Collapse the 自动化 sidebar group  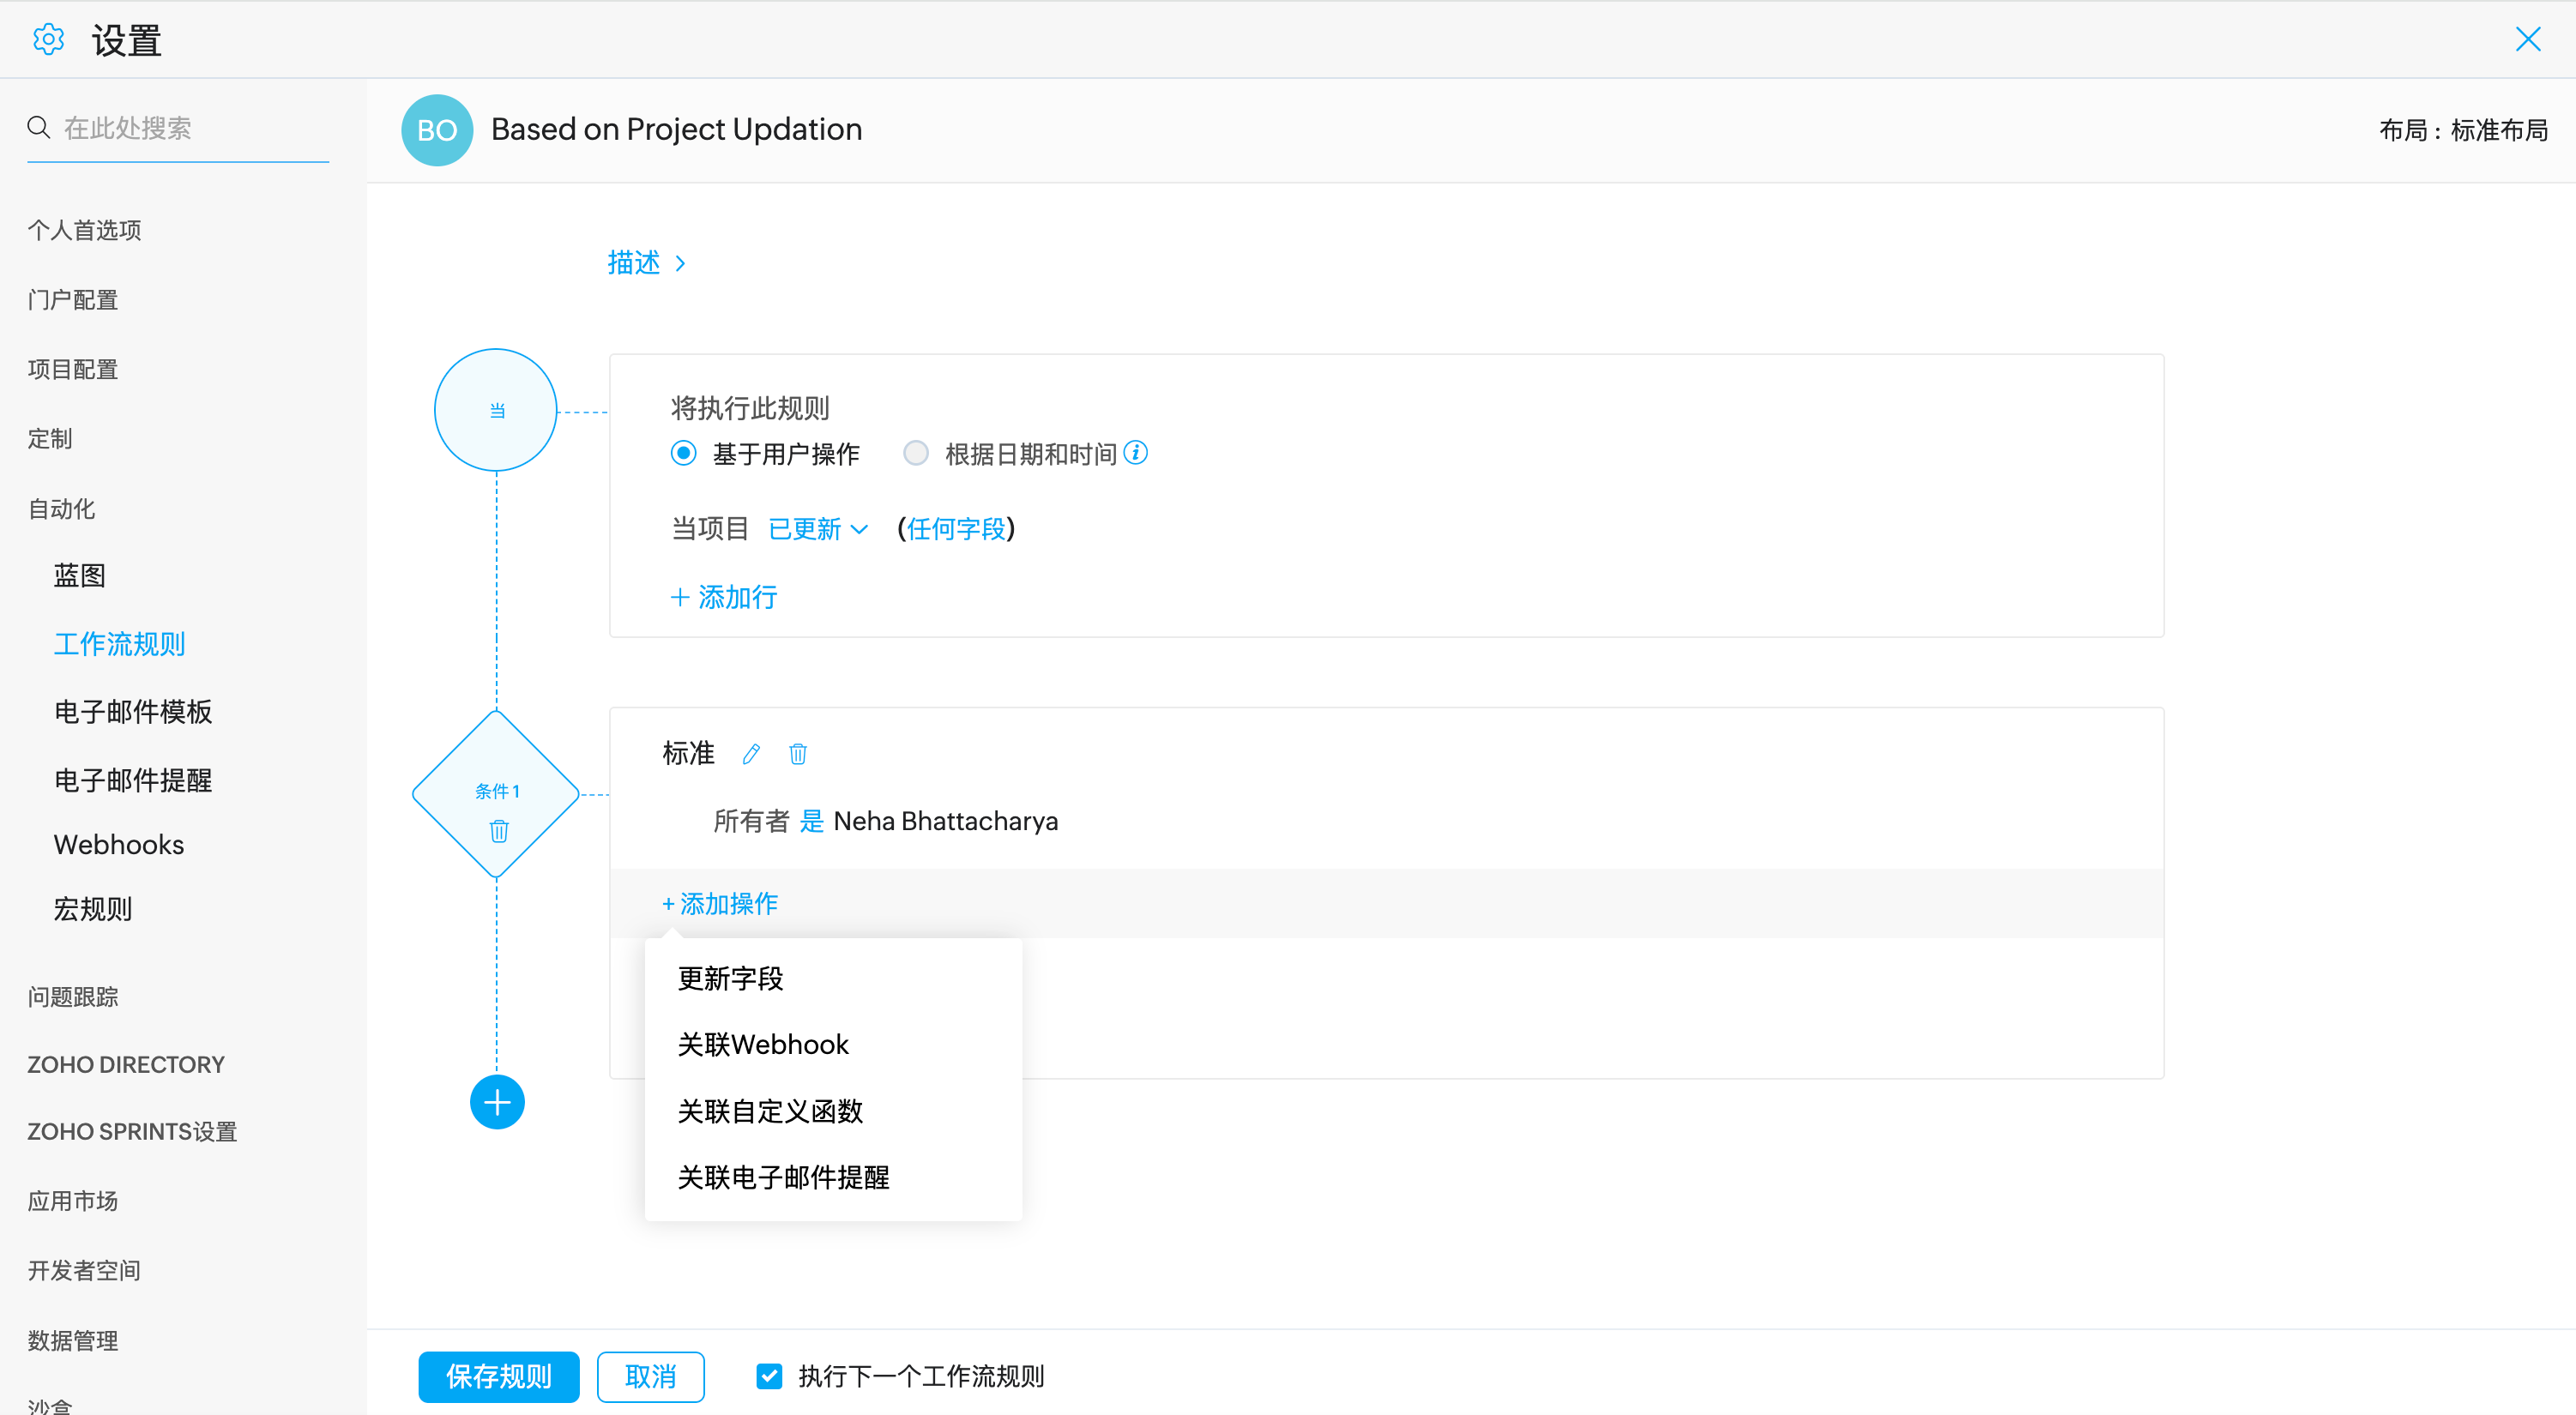pos(62,509)
